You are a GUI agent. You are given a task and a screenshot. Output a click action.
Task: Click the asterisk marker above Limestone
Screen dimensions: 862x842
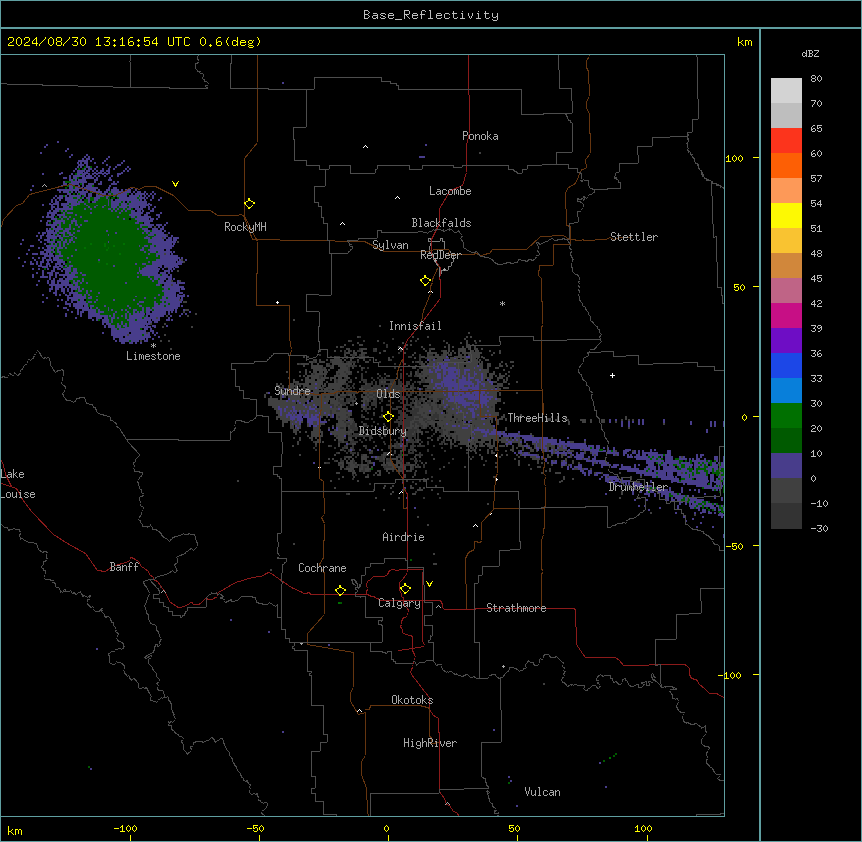[153, 346]
